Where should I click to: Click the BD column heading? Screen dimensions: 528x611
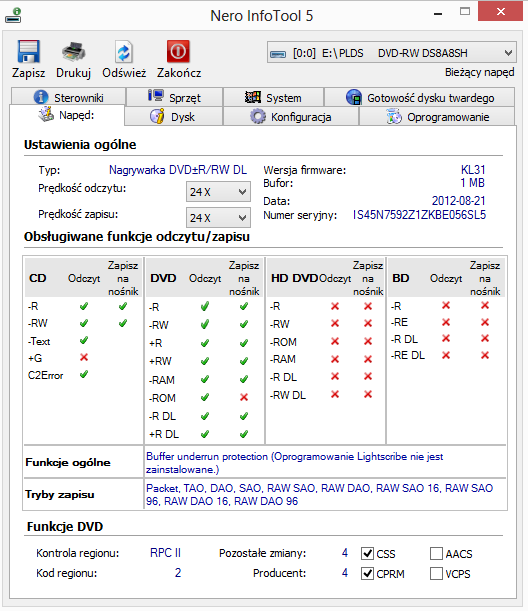coord(401,278)
